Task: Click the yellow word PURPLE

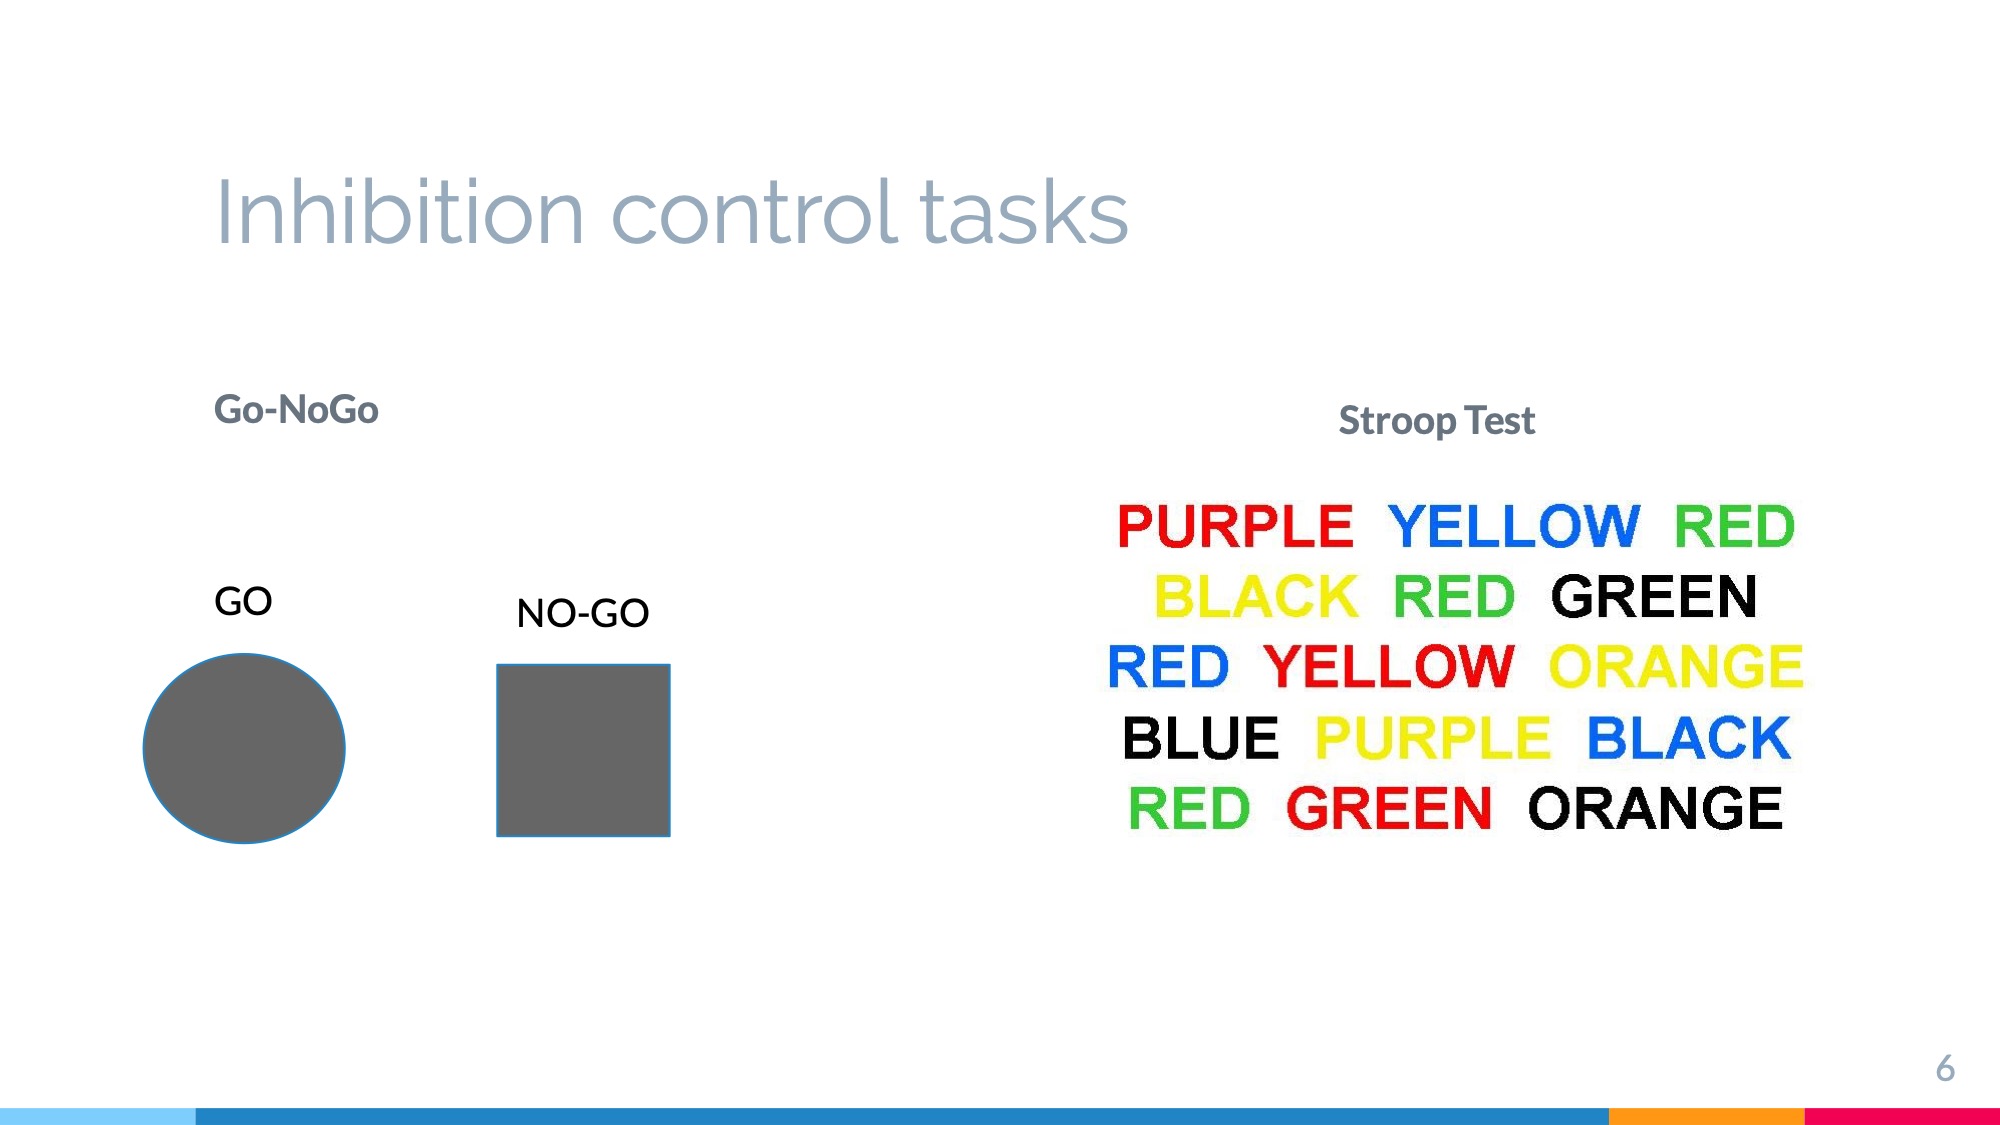Action: (x=1432, y=738)
